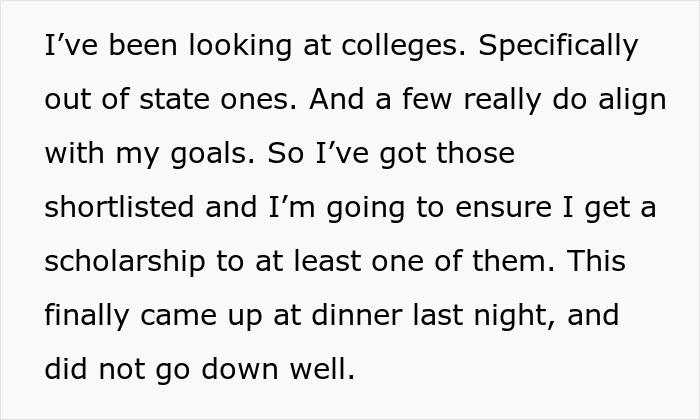Click the word "dinner"

357,315
